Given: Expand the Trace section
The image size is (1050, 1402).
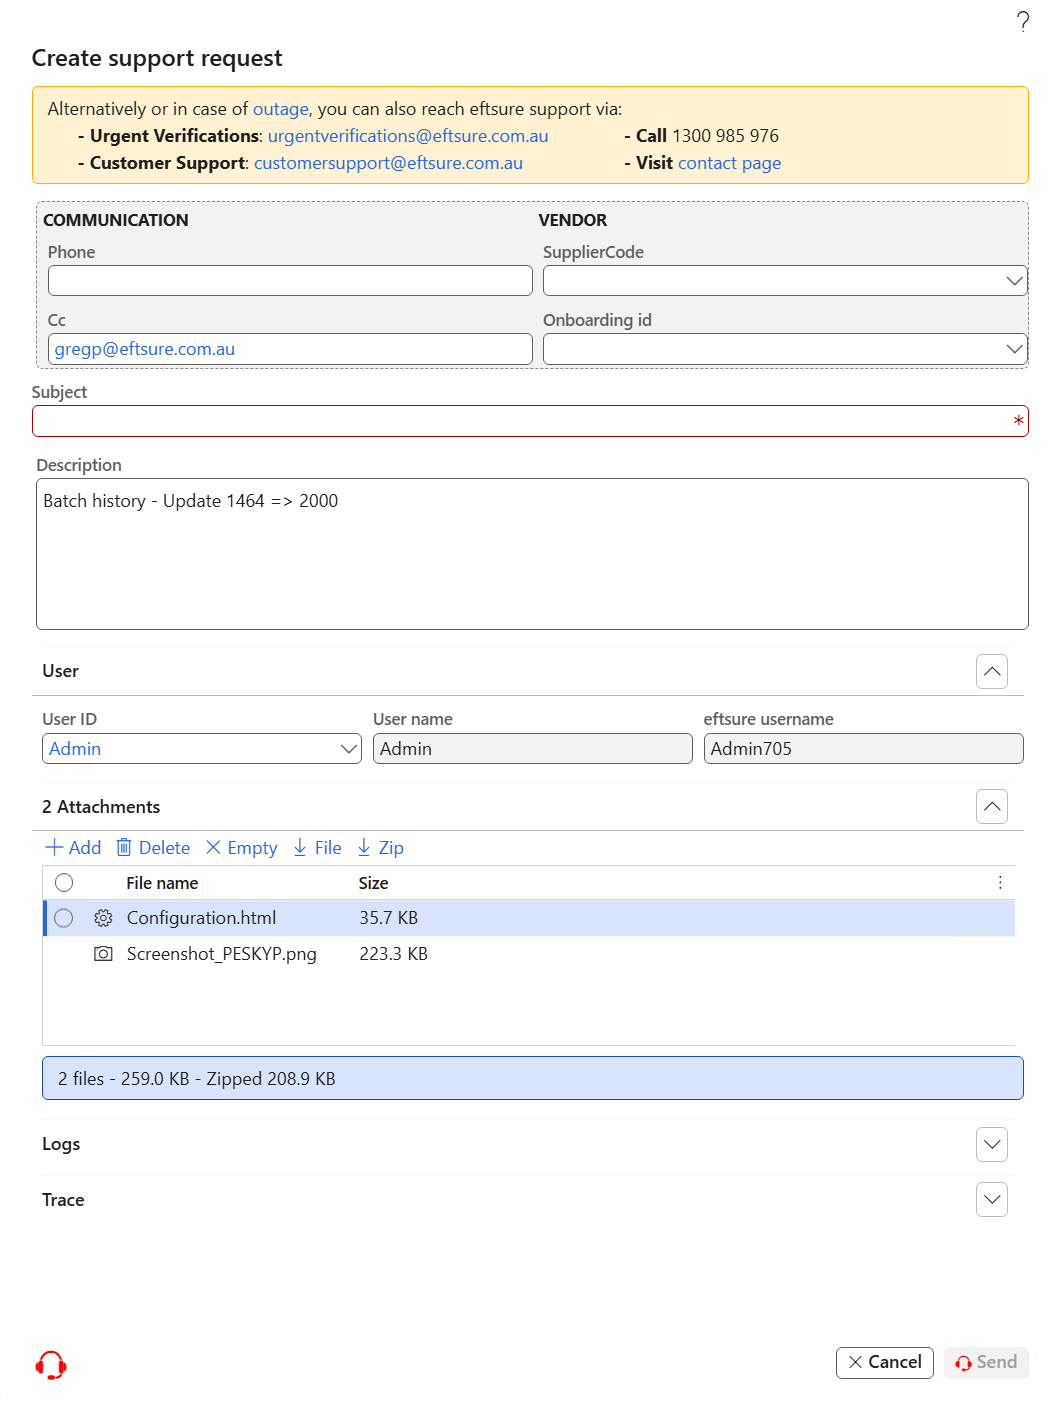Looking at the screenshot, I should point(992,1199).
